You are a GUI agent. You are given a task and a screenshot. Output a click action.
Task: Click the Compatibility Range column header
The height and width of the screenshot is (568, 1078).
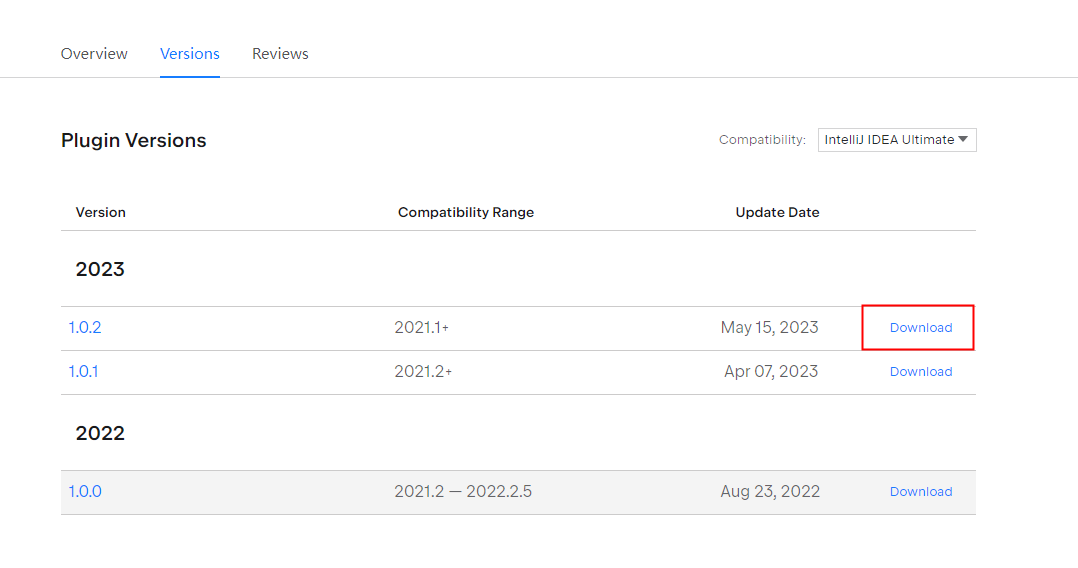(465, 212)
